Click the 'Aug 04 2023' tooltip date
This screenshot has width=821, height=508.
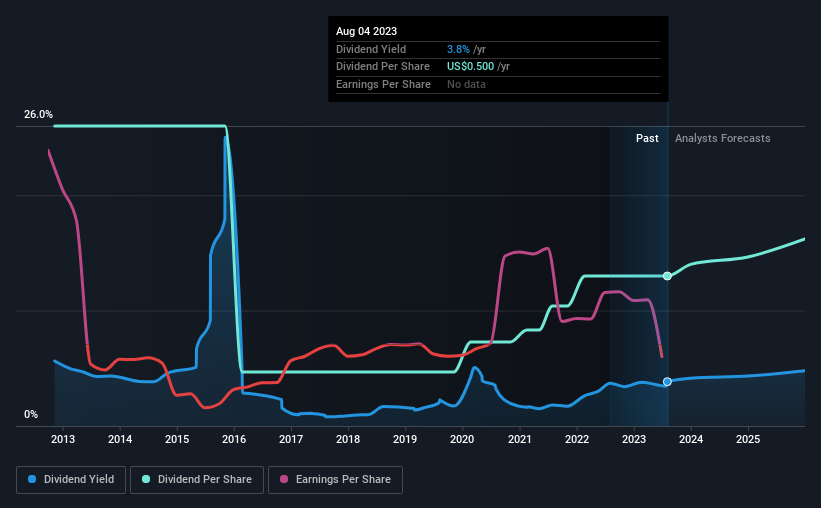coord(367,31)
